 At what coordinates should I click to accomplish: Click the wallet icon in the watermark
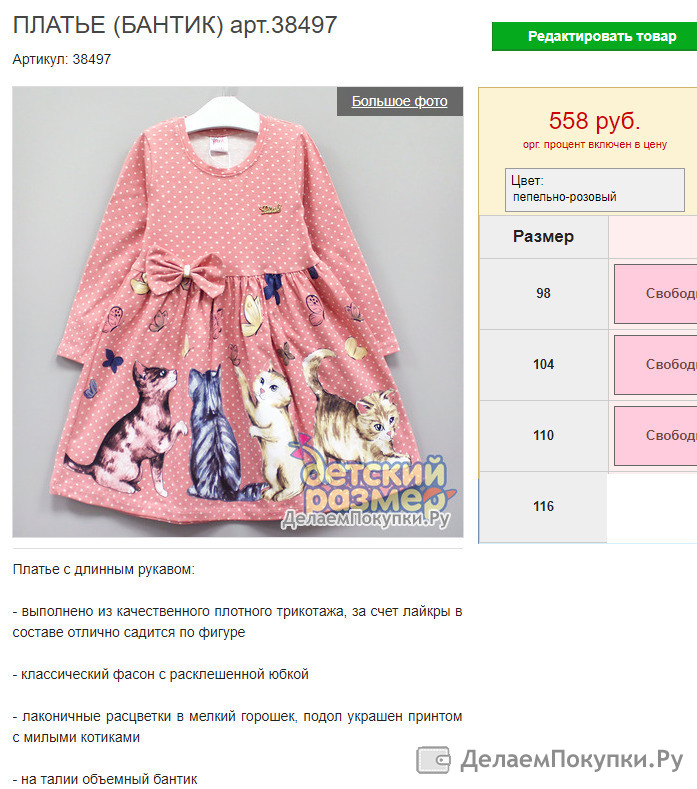[433, 760]
